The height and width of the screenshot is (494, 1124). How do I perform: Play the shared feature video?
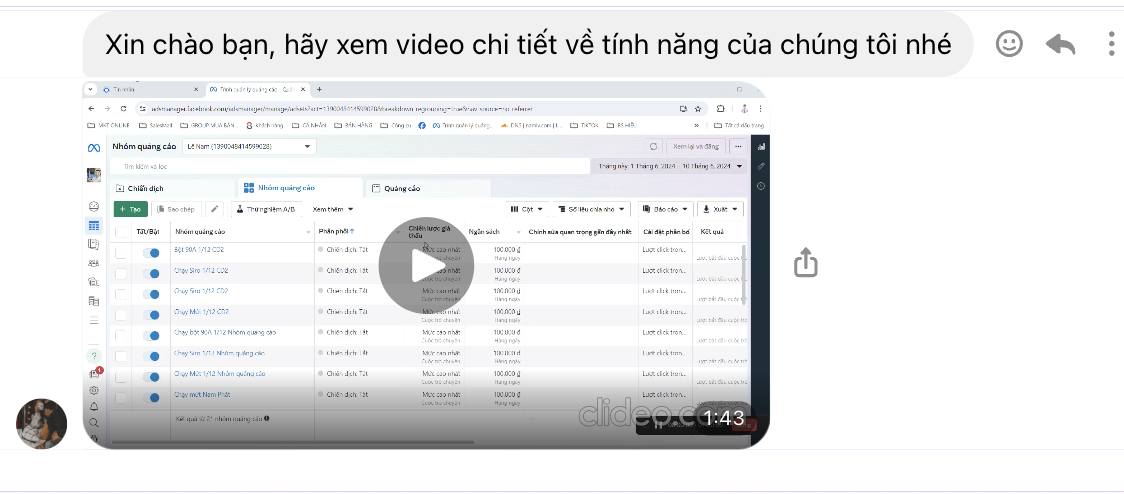point(425,265)
